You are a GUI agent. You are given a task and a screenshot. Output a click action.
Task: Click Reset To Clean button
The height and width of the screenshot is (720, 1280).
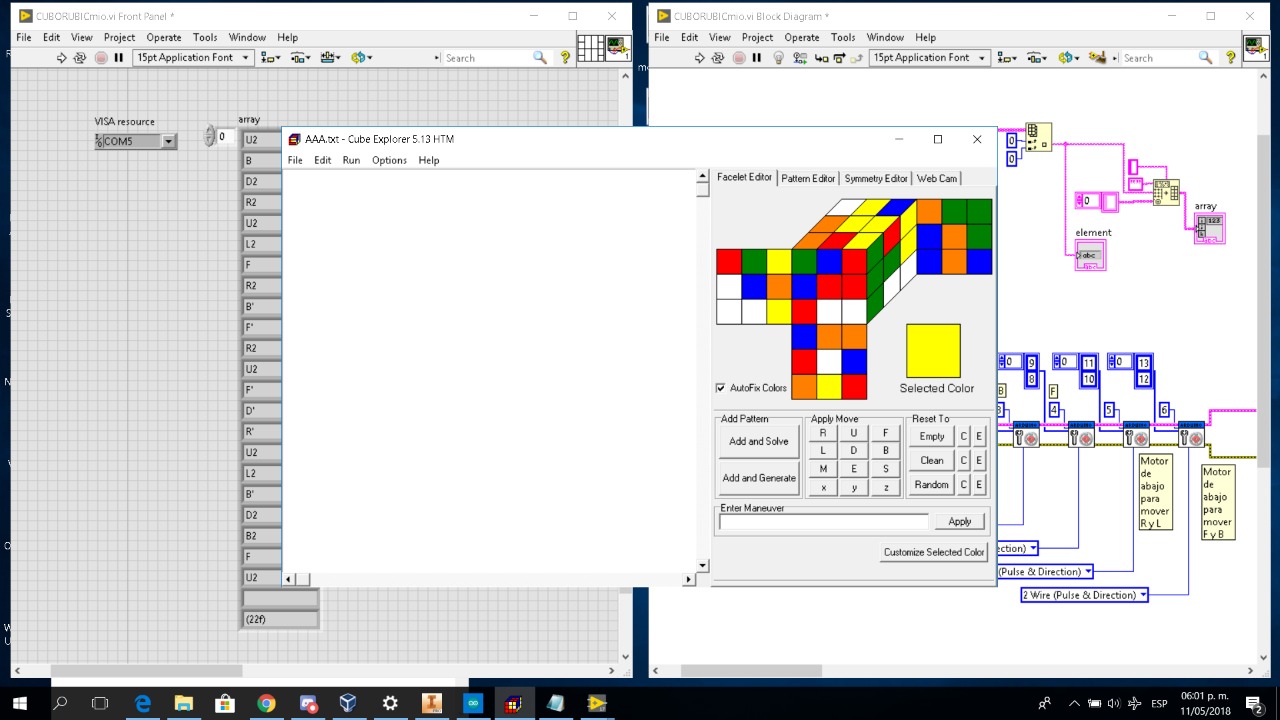(x=932, y=460)
